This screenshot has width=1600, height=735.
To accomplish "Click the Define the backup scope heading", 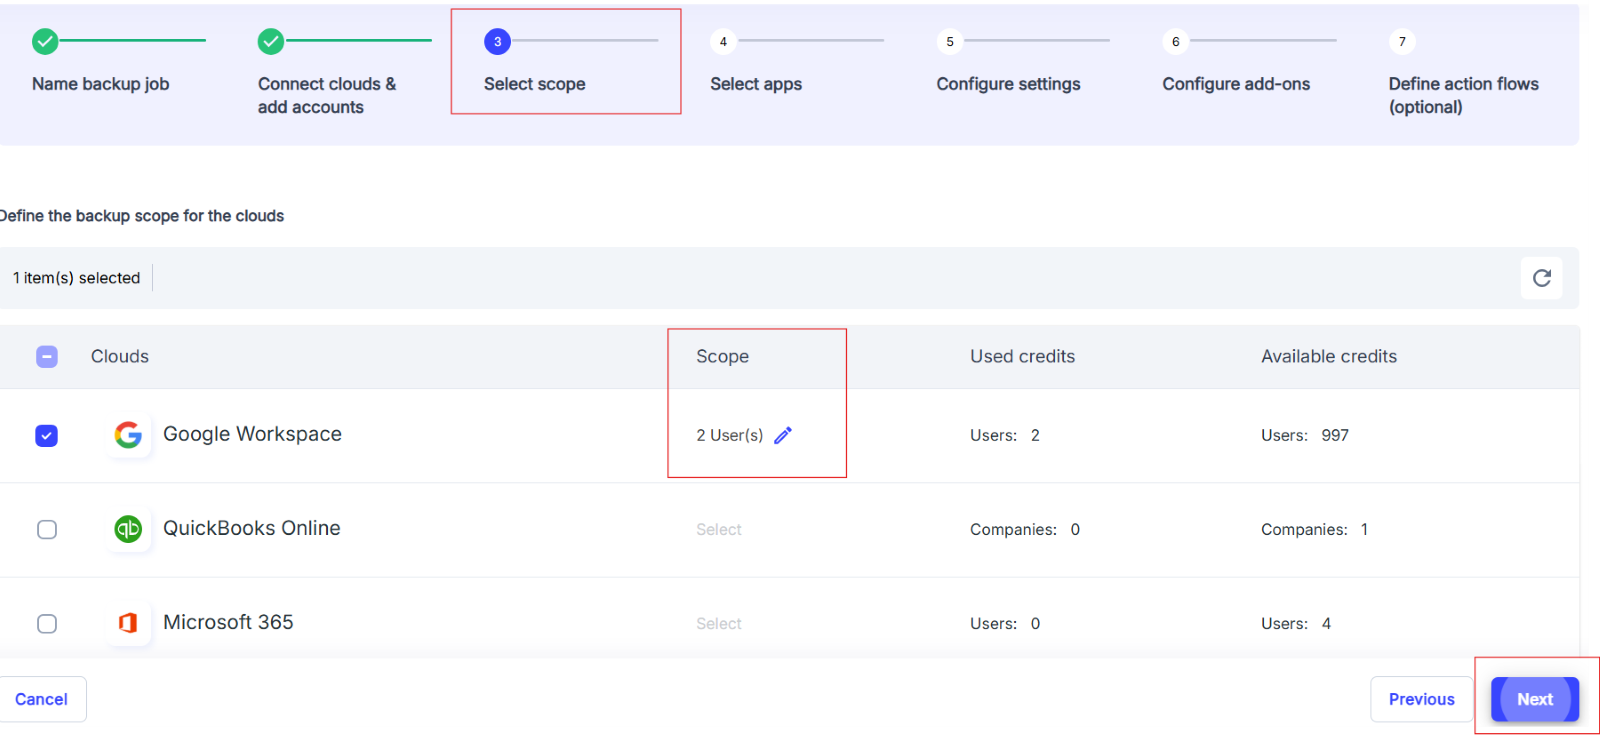I will (x=142, y=216).
